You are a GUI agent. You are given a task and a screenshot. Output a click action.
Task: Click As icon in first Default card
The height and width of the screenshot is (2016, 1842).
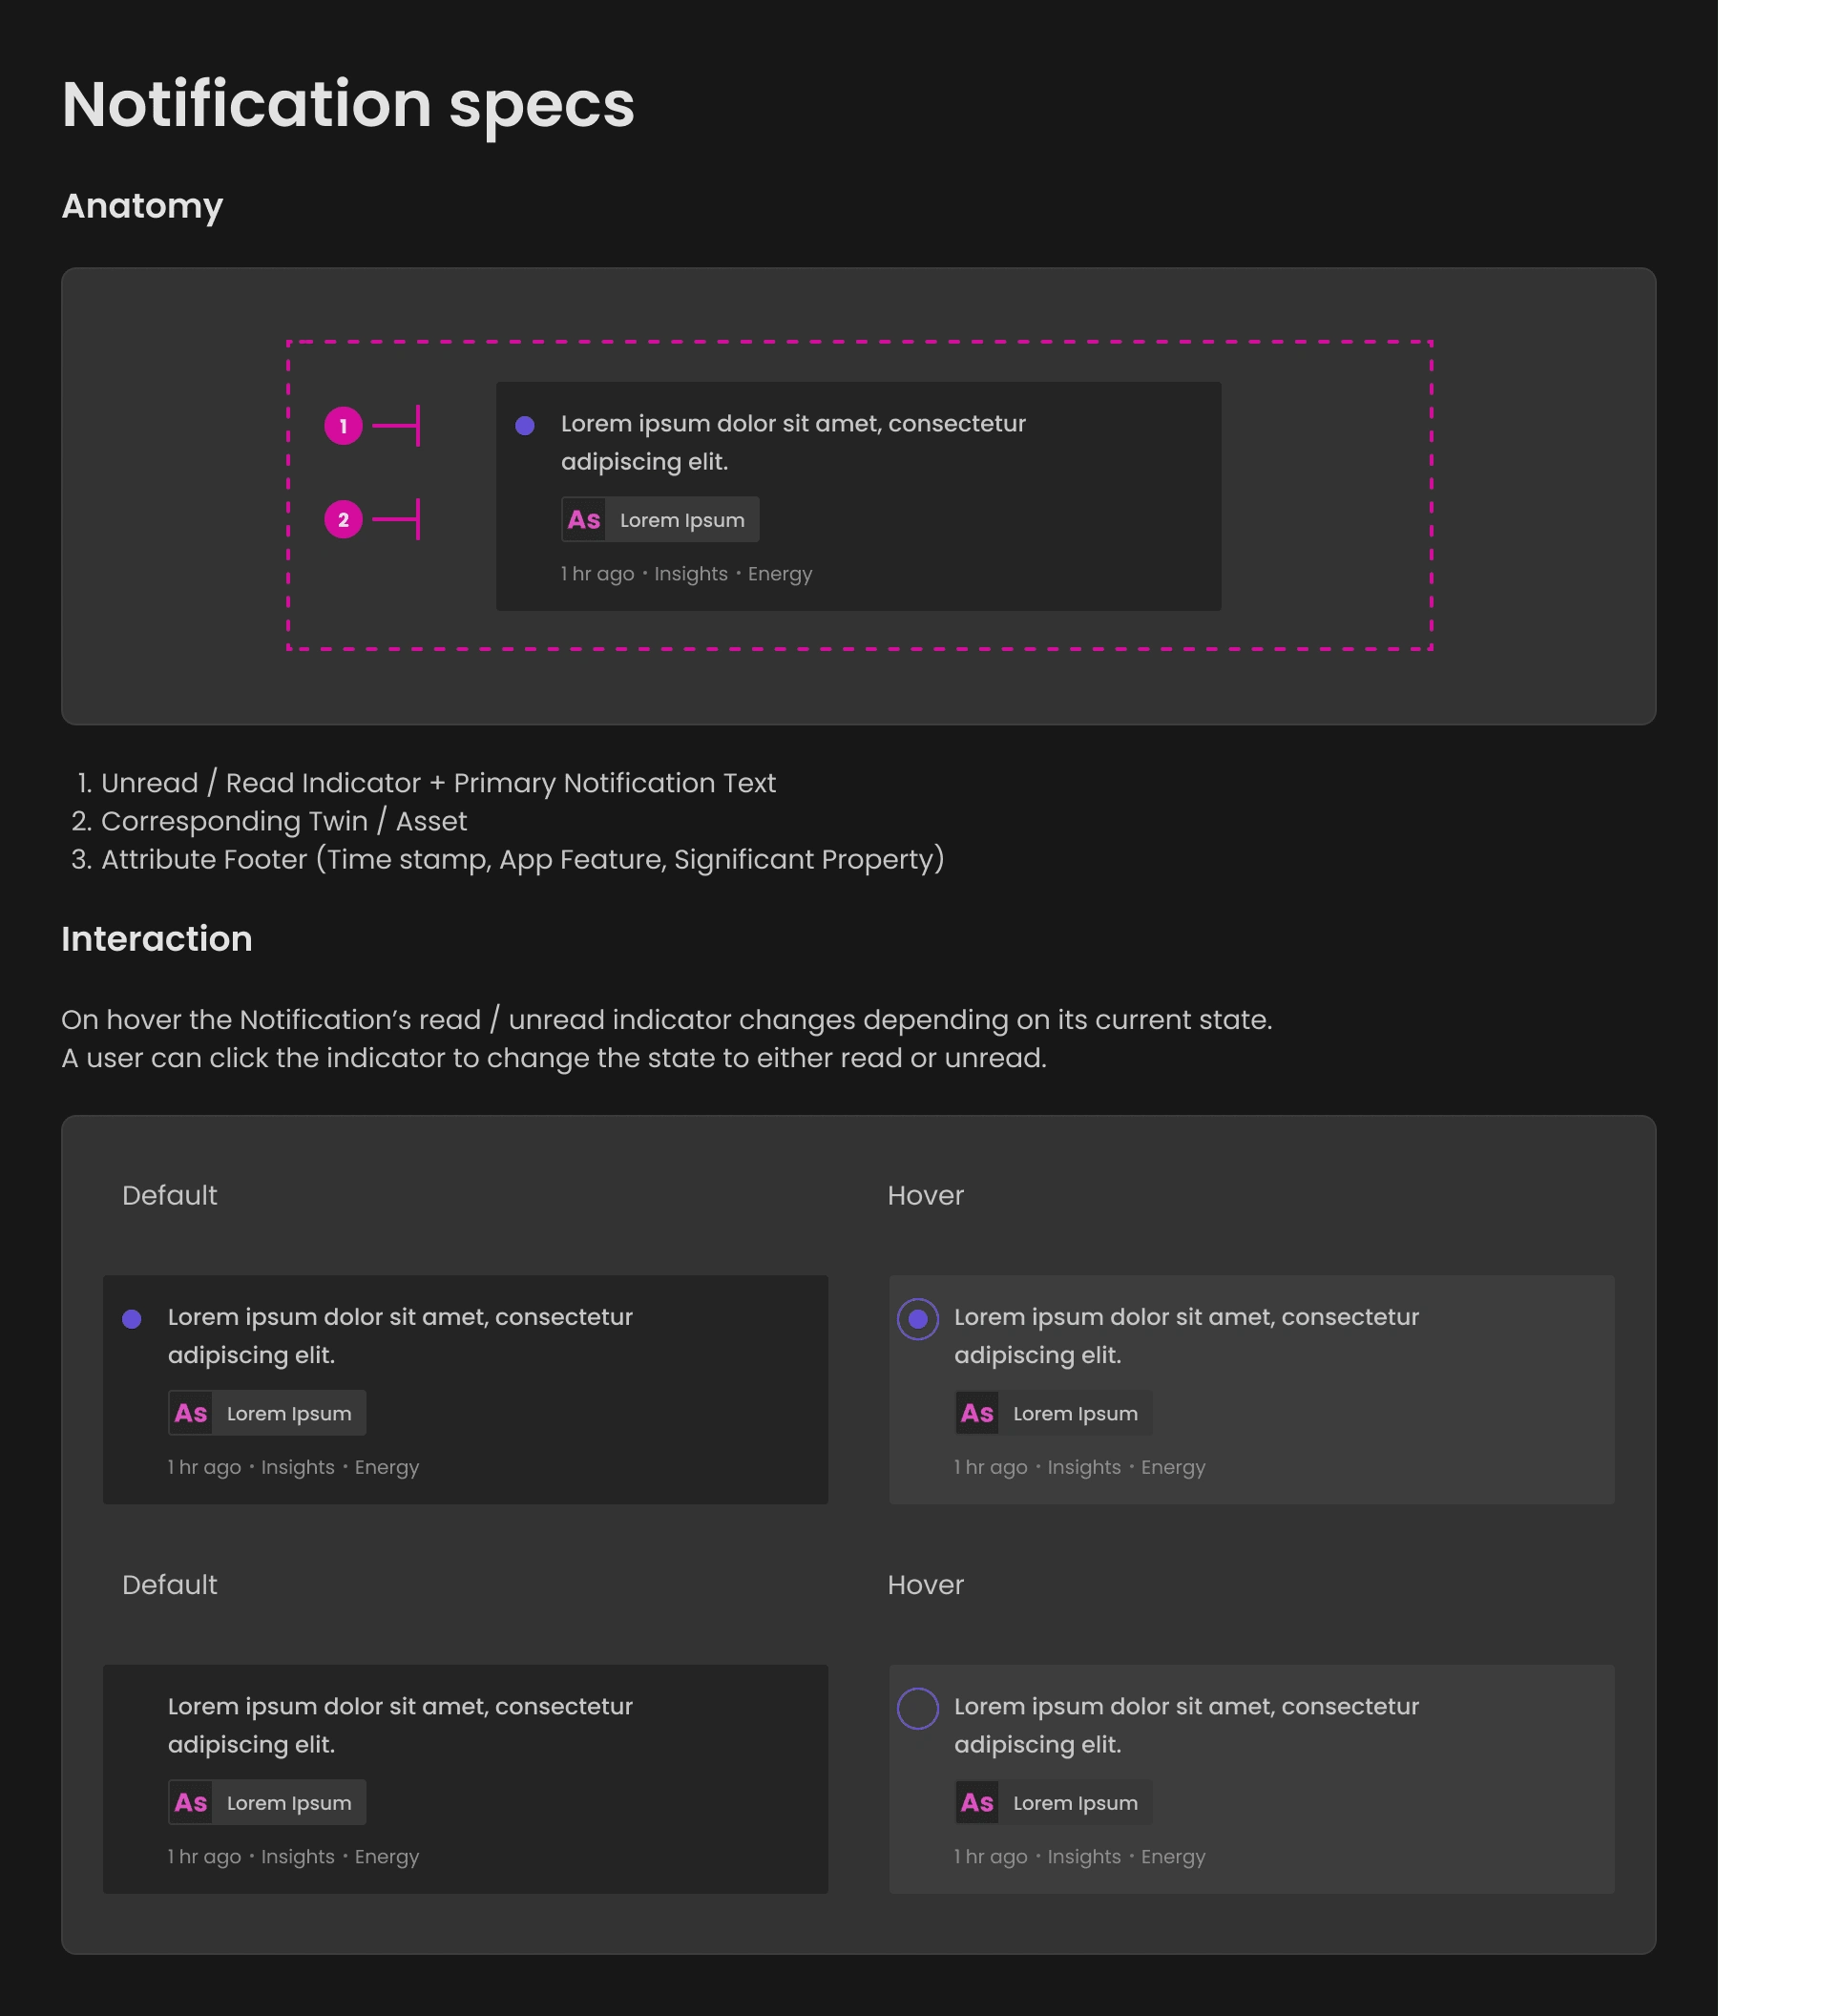pyautogui.click(x=190, y=1413)
